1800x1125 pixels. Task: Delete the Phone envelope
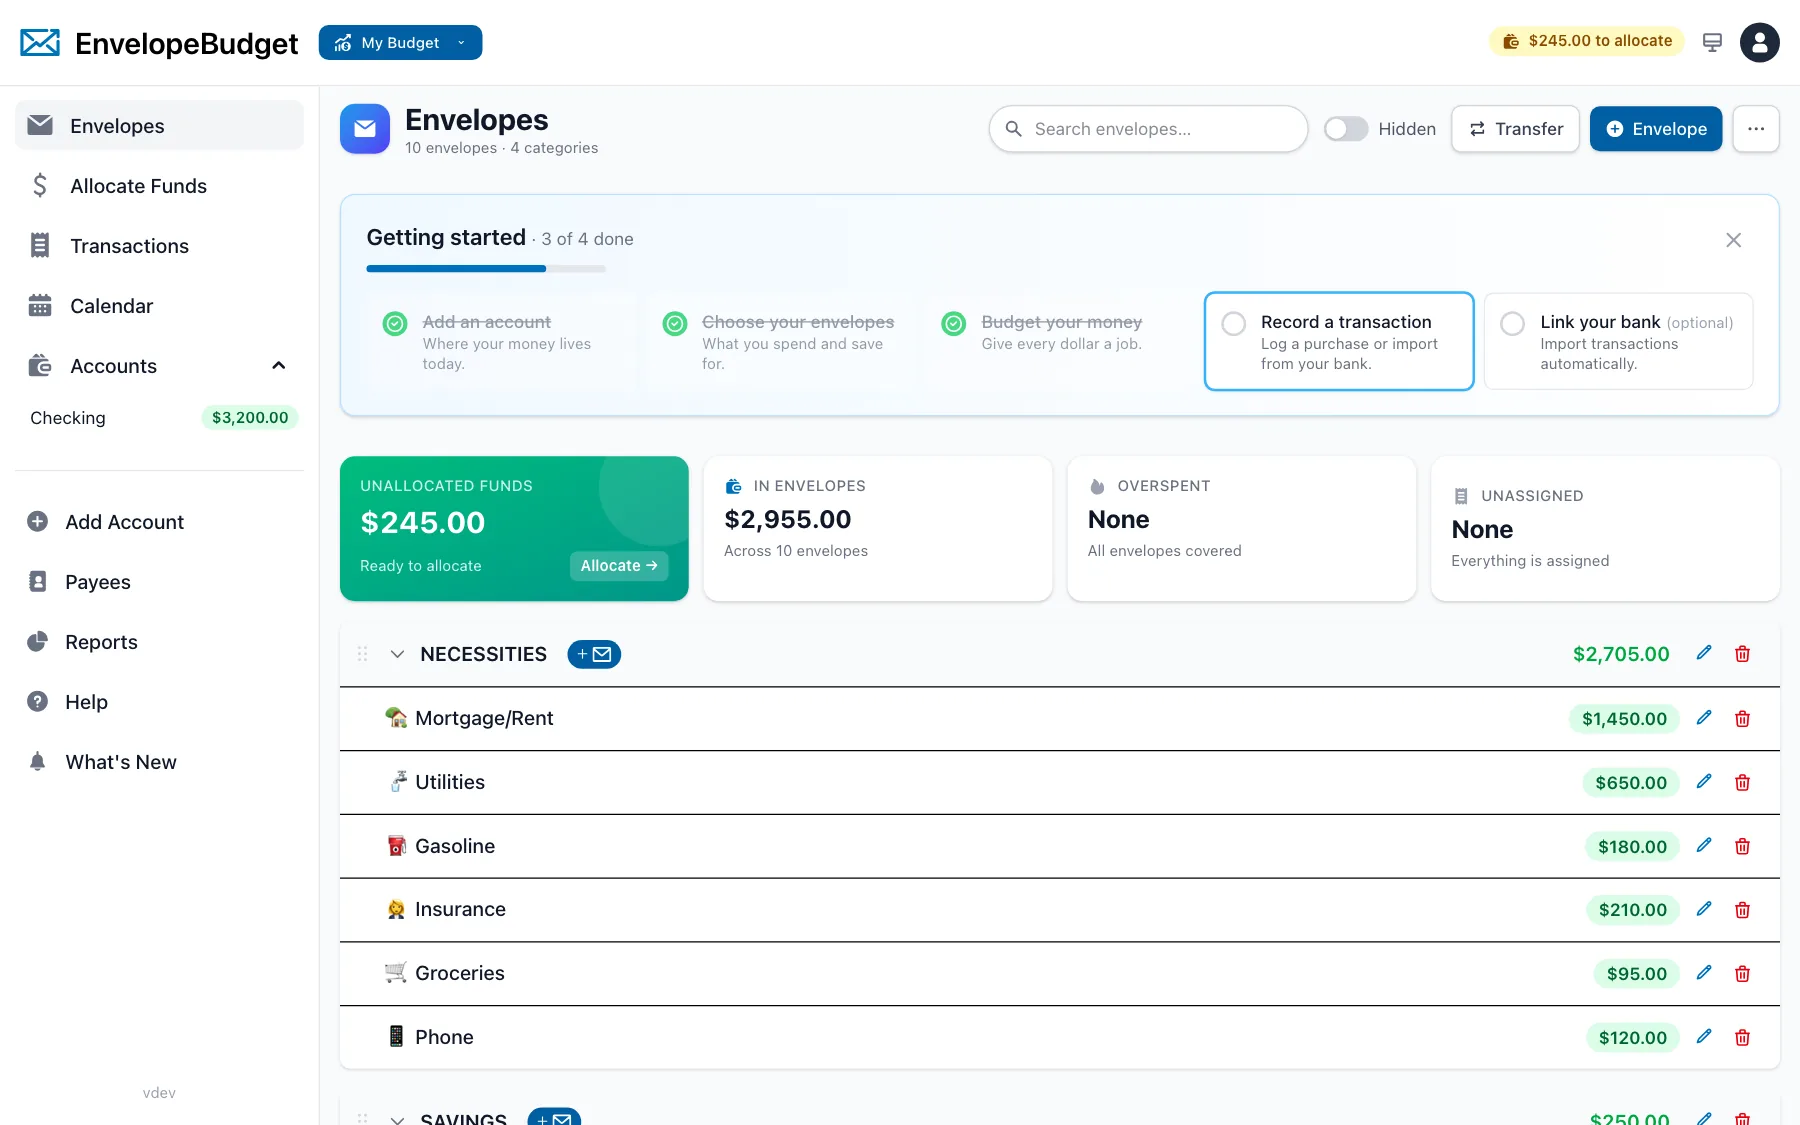pos(1742,1037)
